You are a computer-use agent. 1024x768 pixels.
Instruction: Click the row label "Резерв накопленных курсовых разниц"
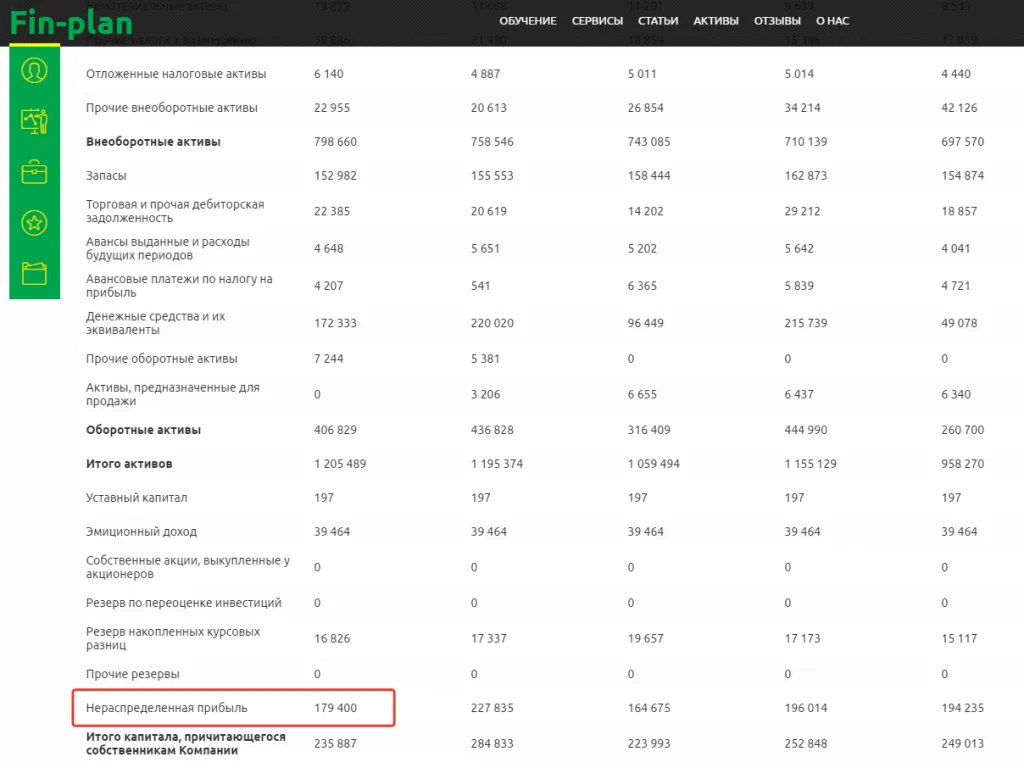click(172, 638)
